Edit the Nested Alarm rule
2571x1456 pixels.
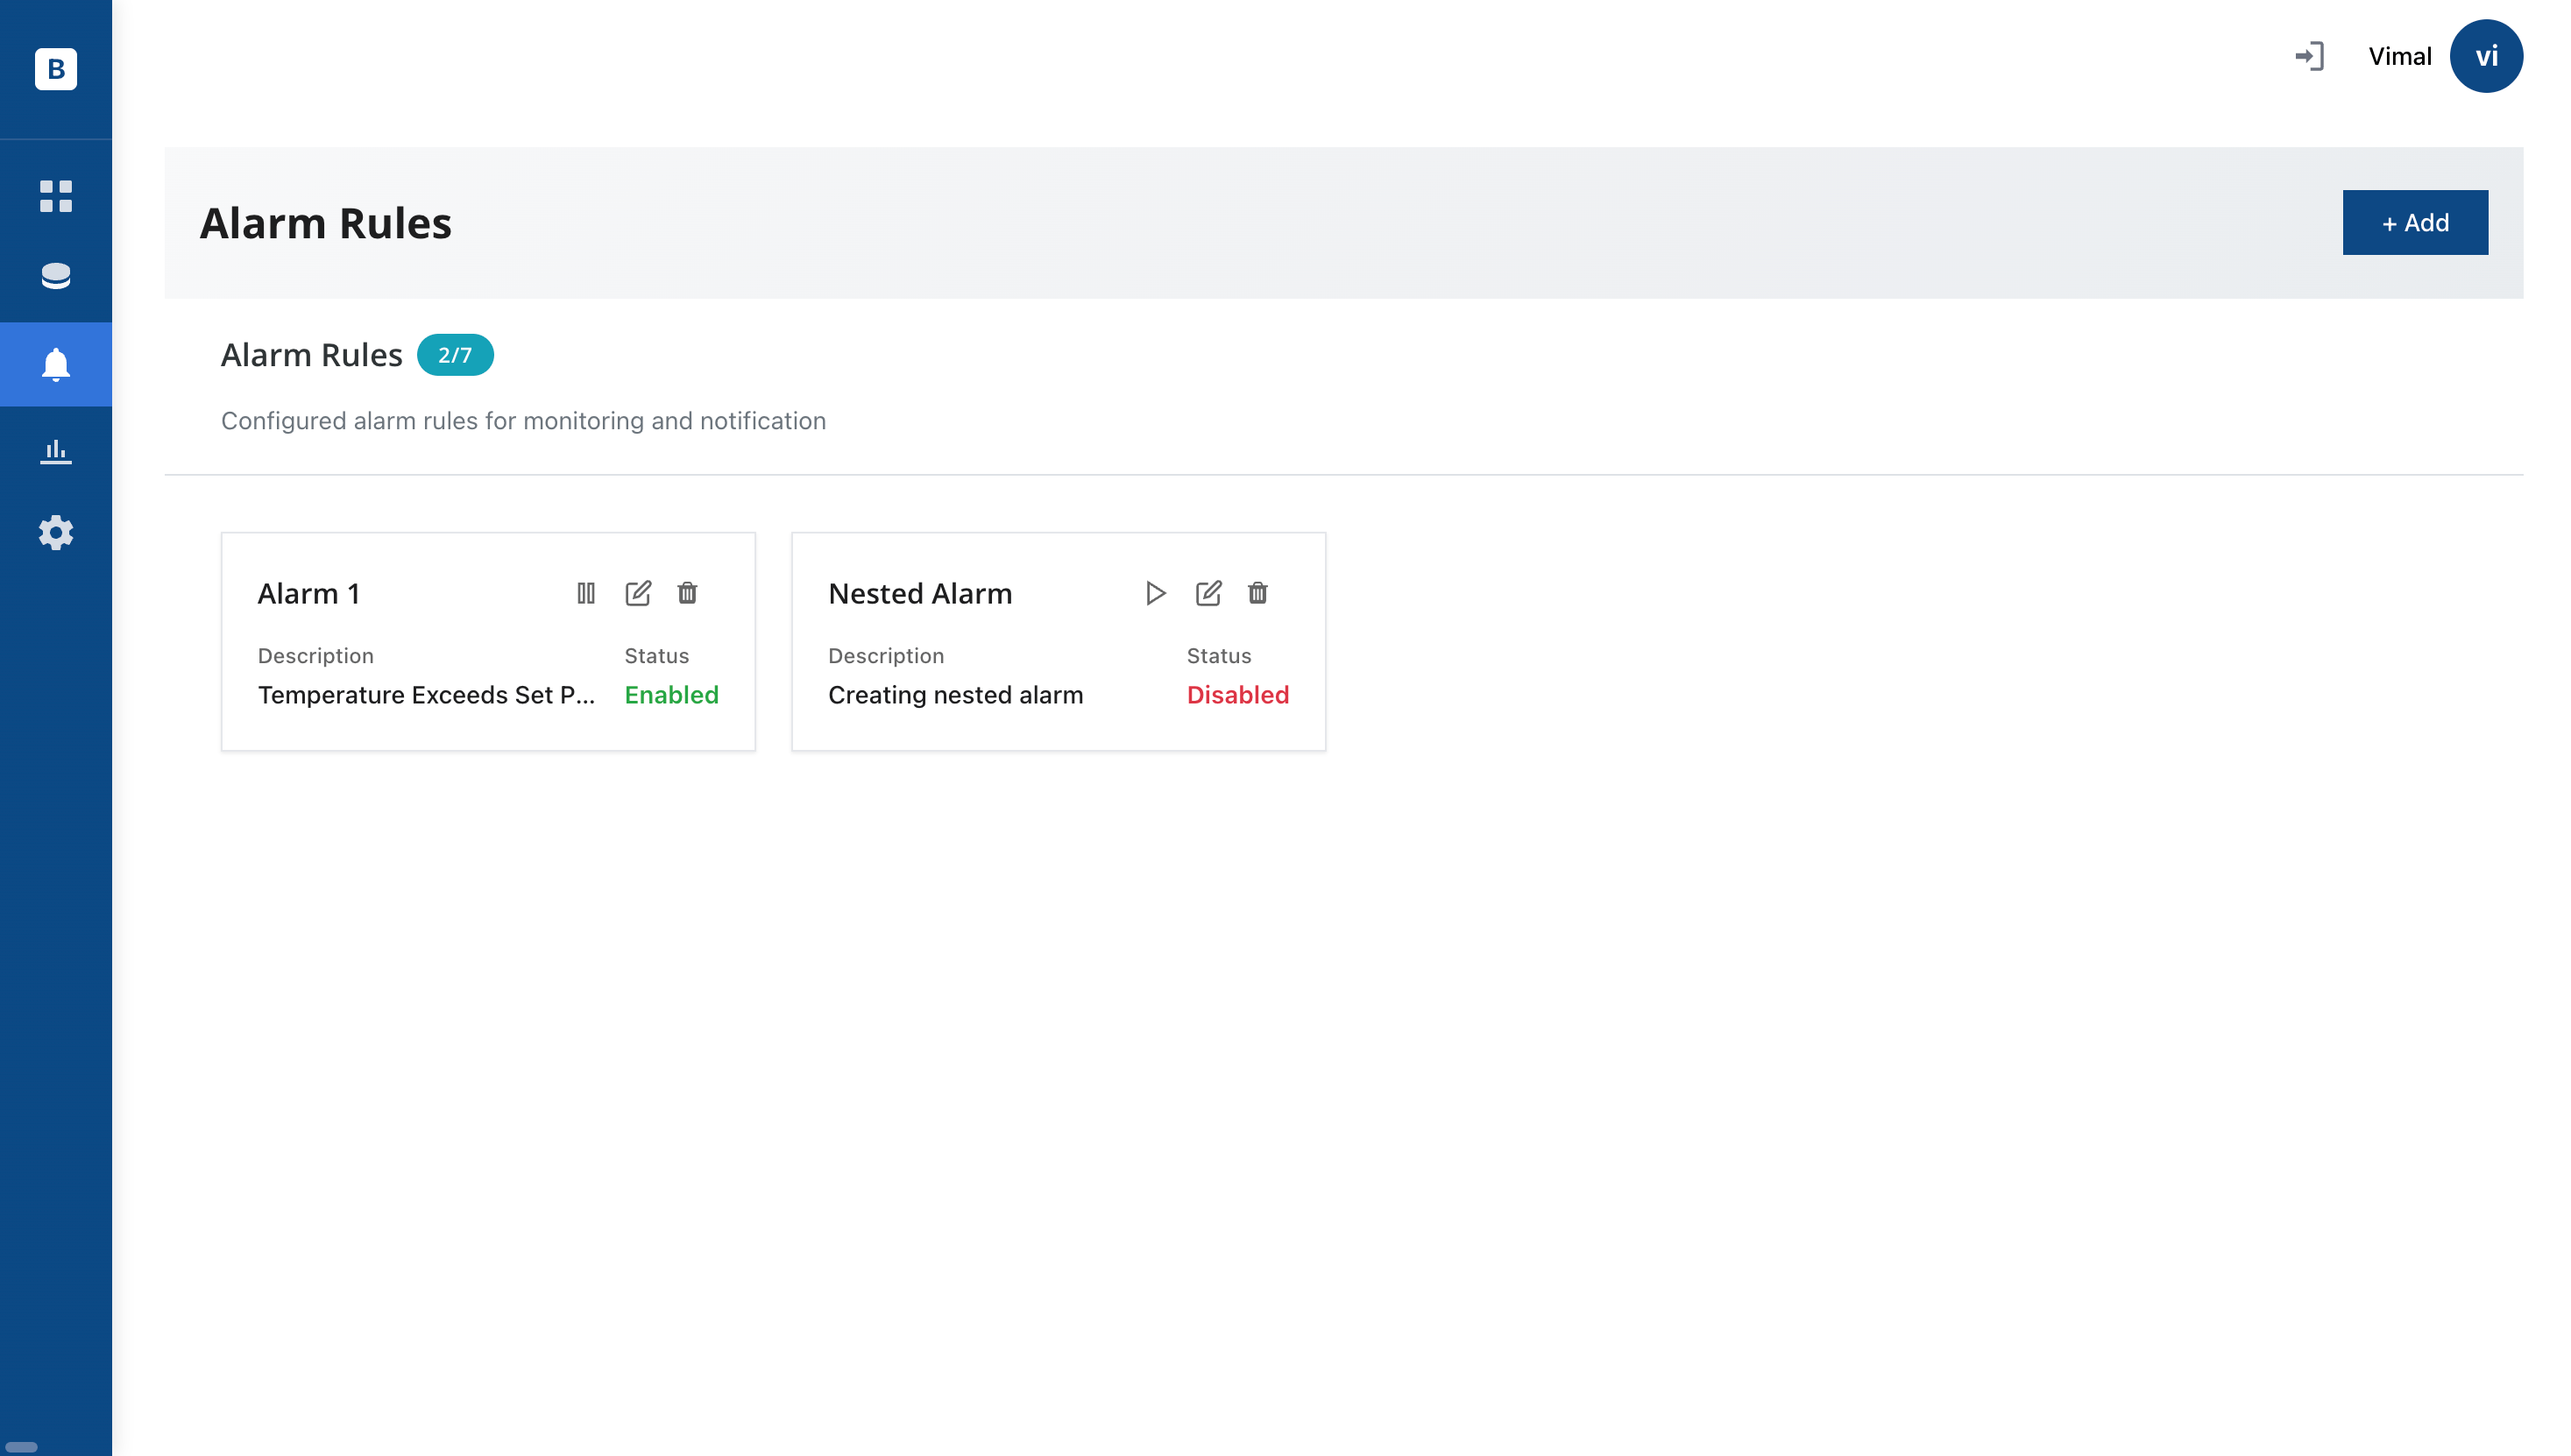point(1208,593)
